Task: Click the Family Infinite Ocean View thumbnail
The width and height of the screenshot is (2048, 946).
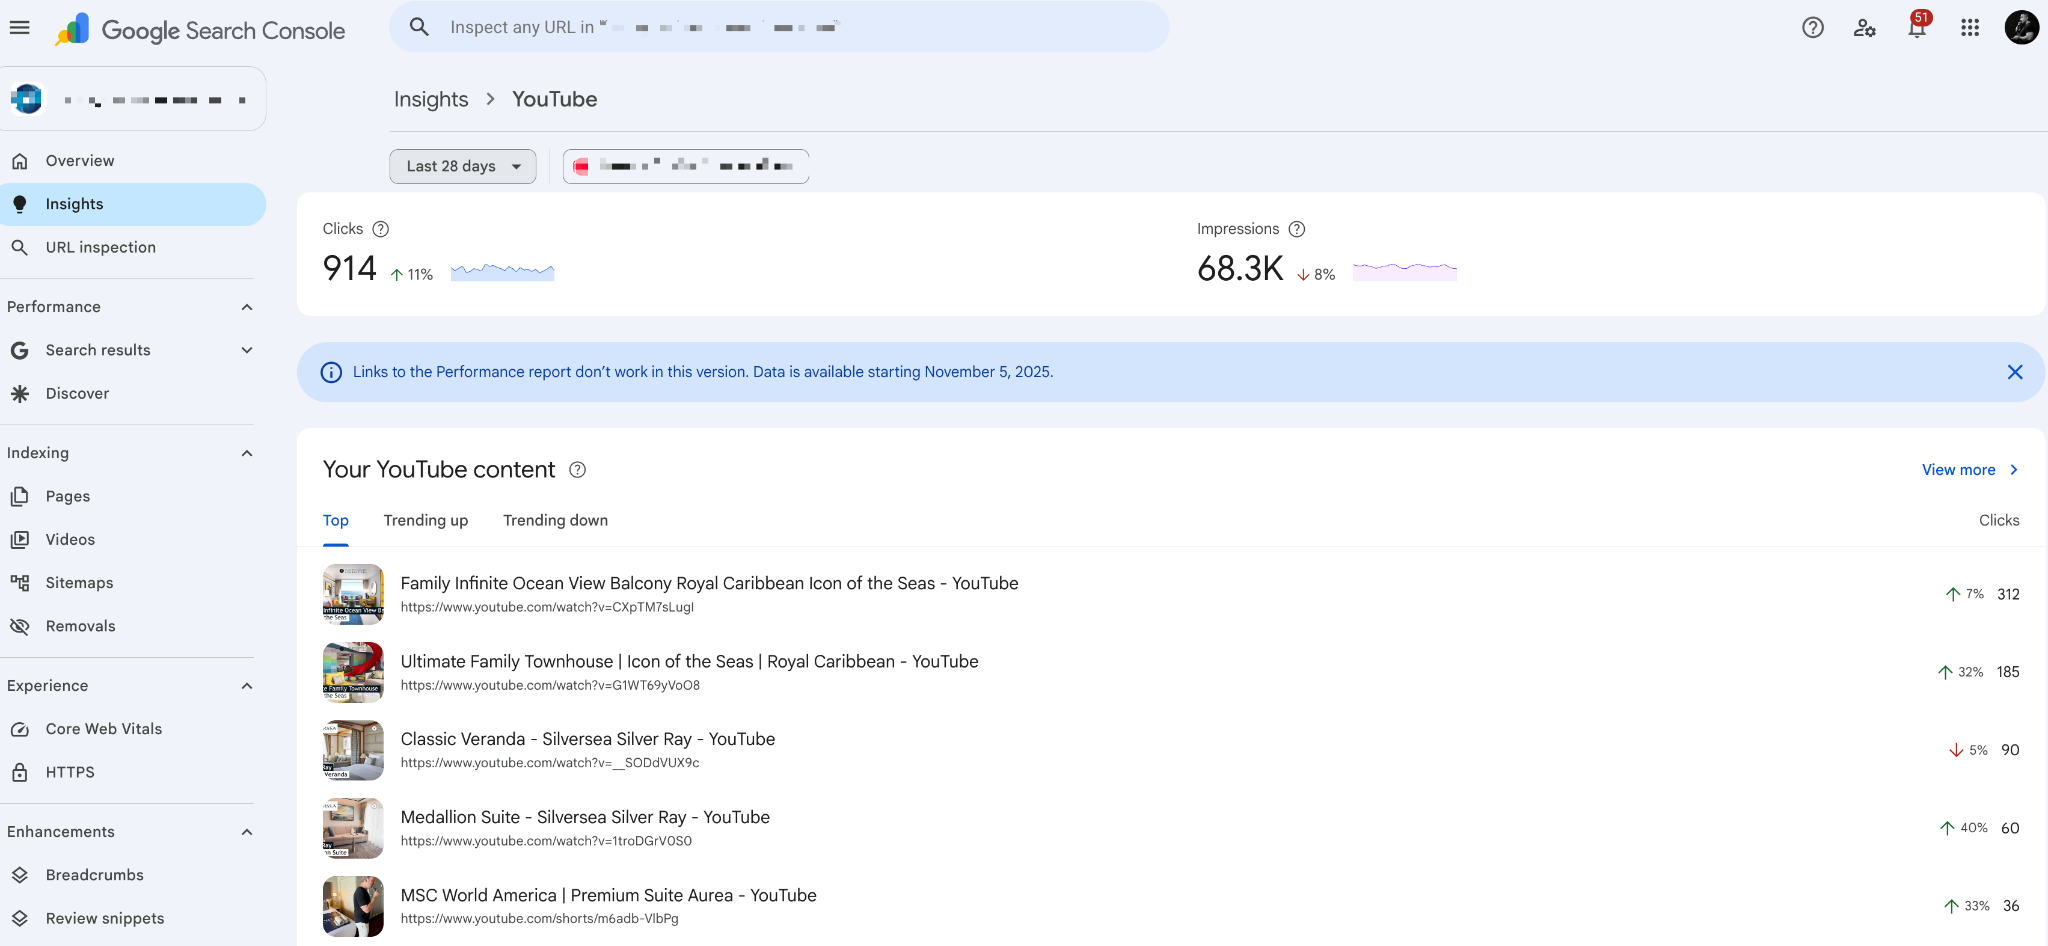Action: point(353,594)
